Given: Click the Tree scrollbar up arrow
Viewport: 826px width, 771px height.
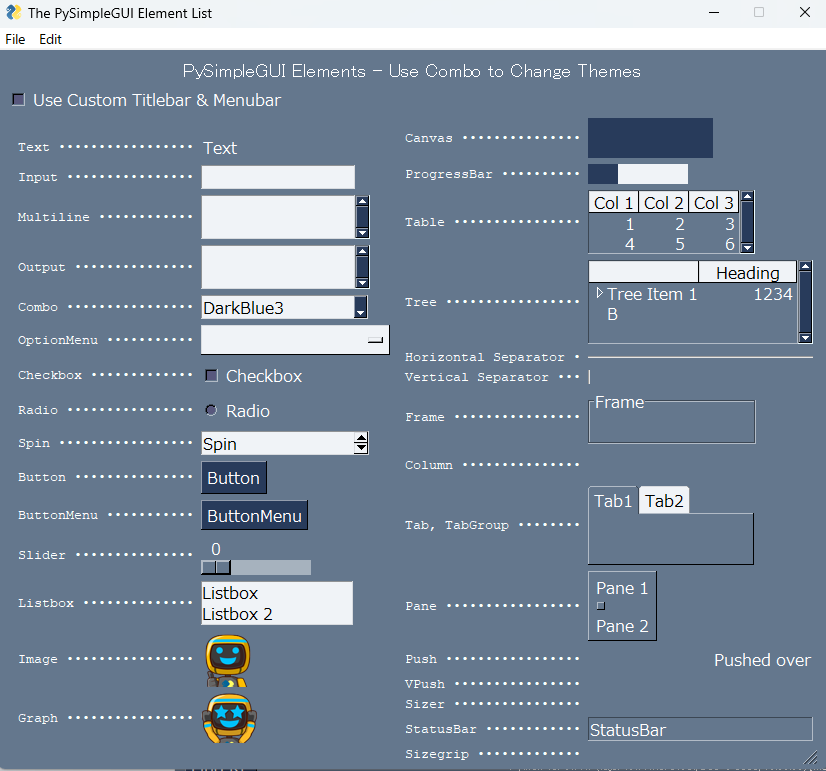Looking at the screenshot, I should pyautogui.click(x=806, y=269).
